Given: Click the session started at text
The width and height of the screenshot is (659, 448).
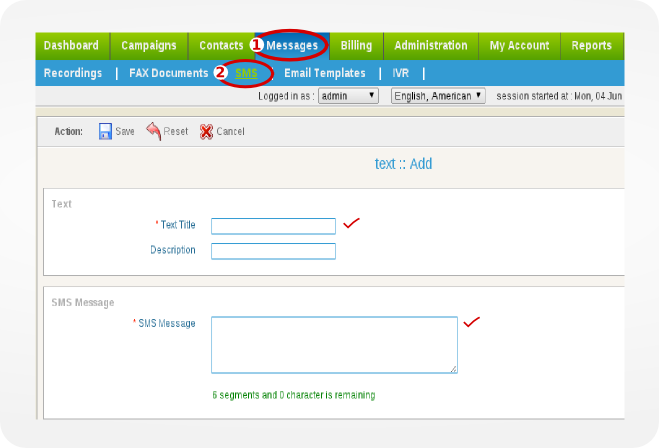Looking at the screenshot, I should (x=559, y=96).
